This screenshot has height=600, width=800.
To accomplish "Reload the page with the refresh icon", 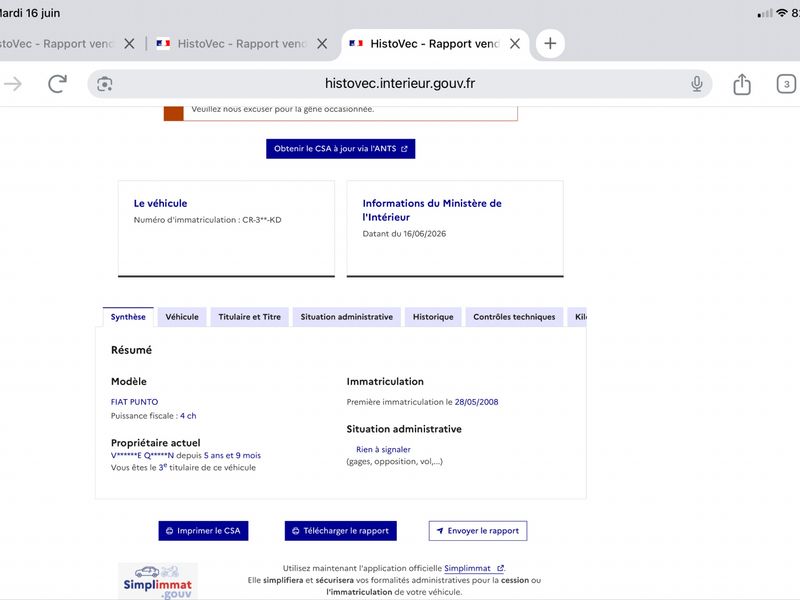I will pos(57,84).
